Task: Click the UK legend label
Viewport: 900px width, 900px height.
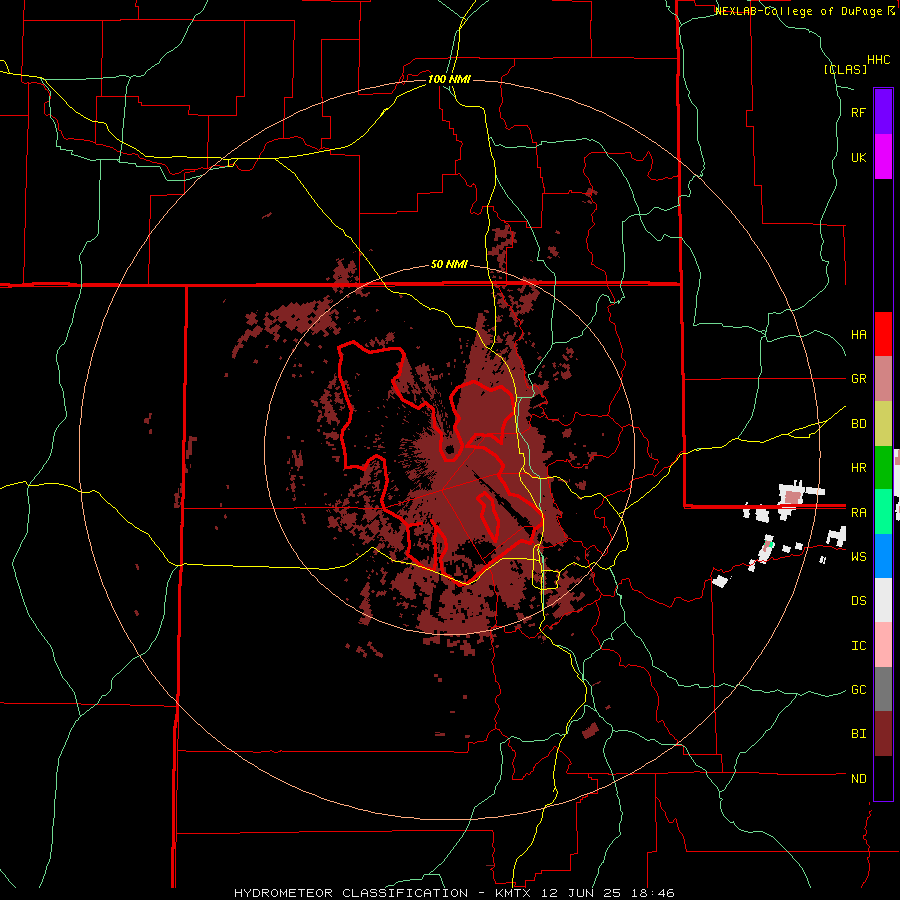Action: (859, 158)
